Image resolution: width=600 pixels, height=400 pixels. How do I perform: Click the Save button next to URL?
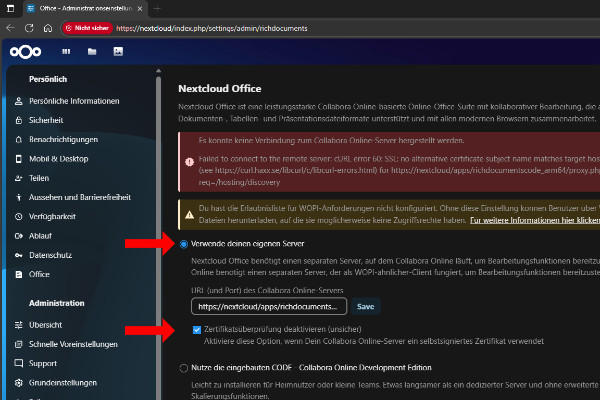[366, 306]
